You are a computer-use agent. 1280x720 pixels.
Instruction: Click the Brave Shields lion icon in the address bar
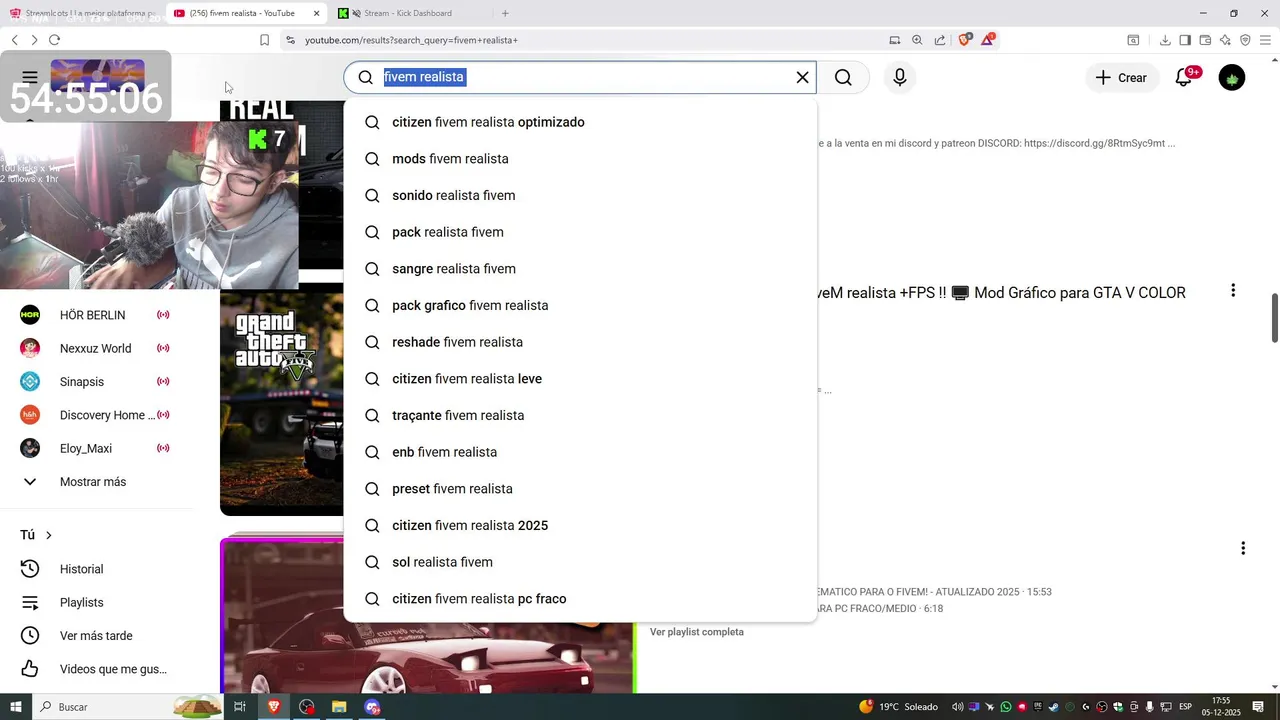click(964, 40)
